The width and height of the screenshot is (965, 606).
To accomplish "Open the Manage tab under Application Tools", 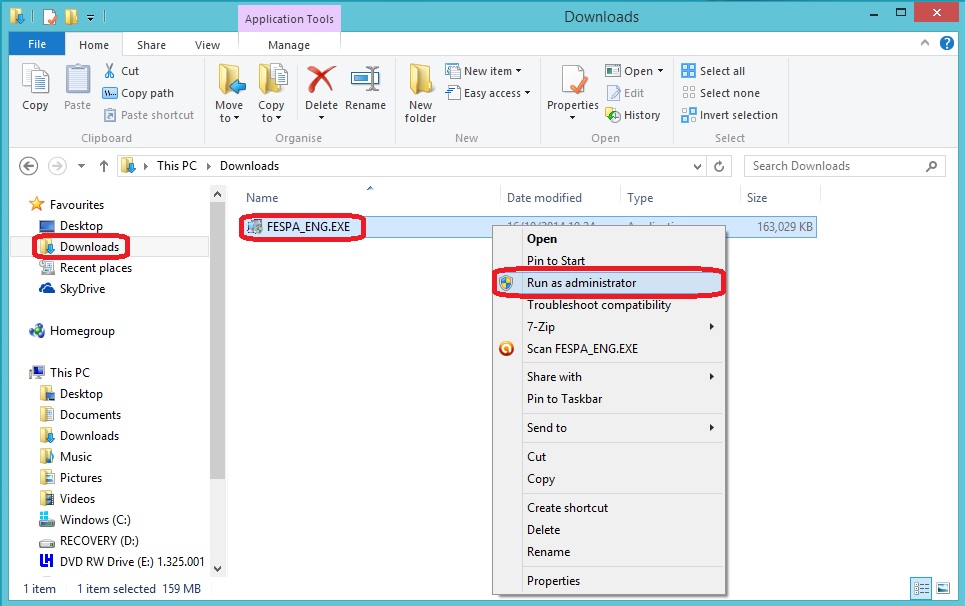I will click(289, 45).
